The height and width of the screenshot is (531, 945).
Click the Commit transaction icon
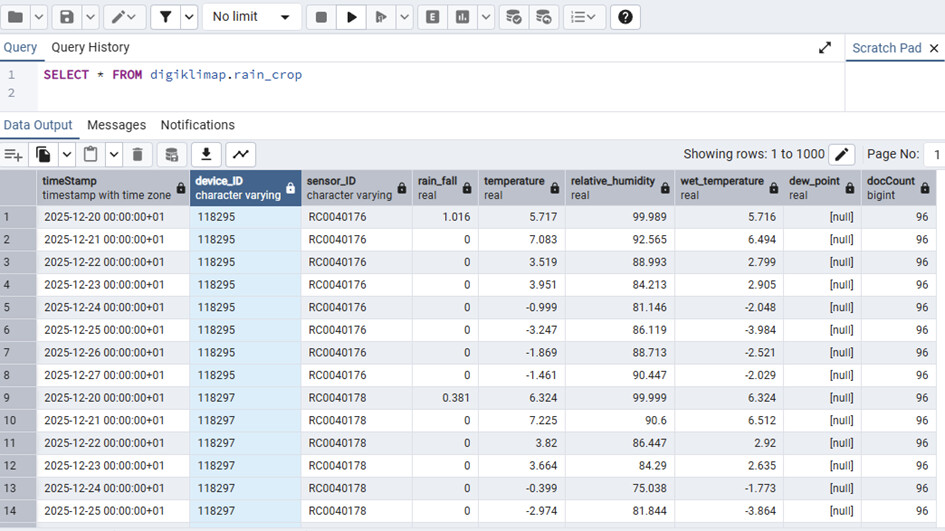pyautogui.click(x=513, y=17)
